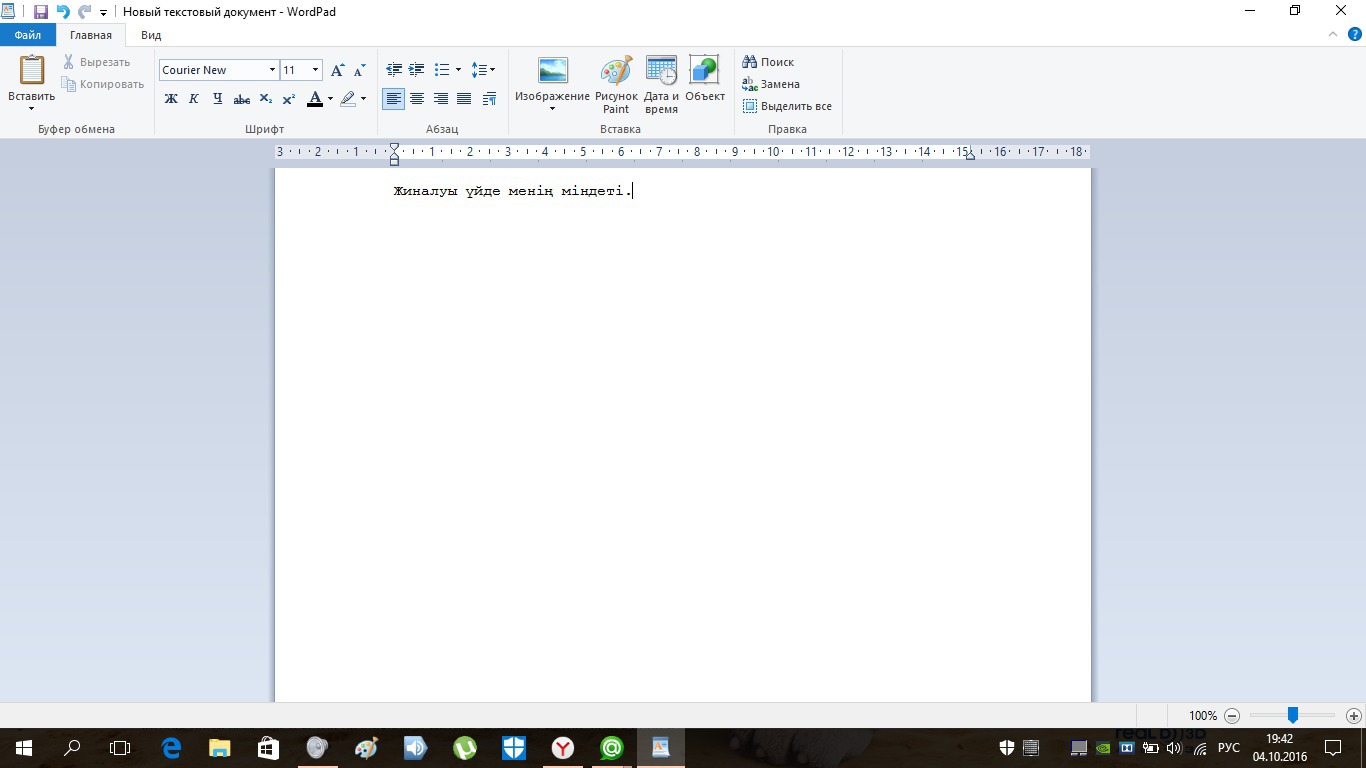The image size is (1366, 768).
Task: Increase the paragraph indent
Action: (x=417, y=70)
